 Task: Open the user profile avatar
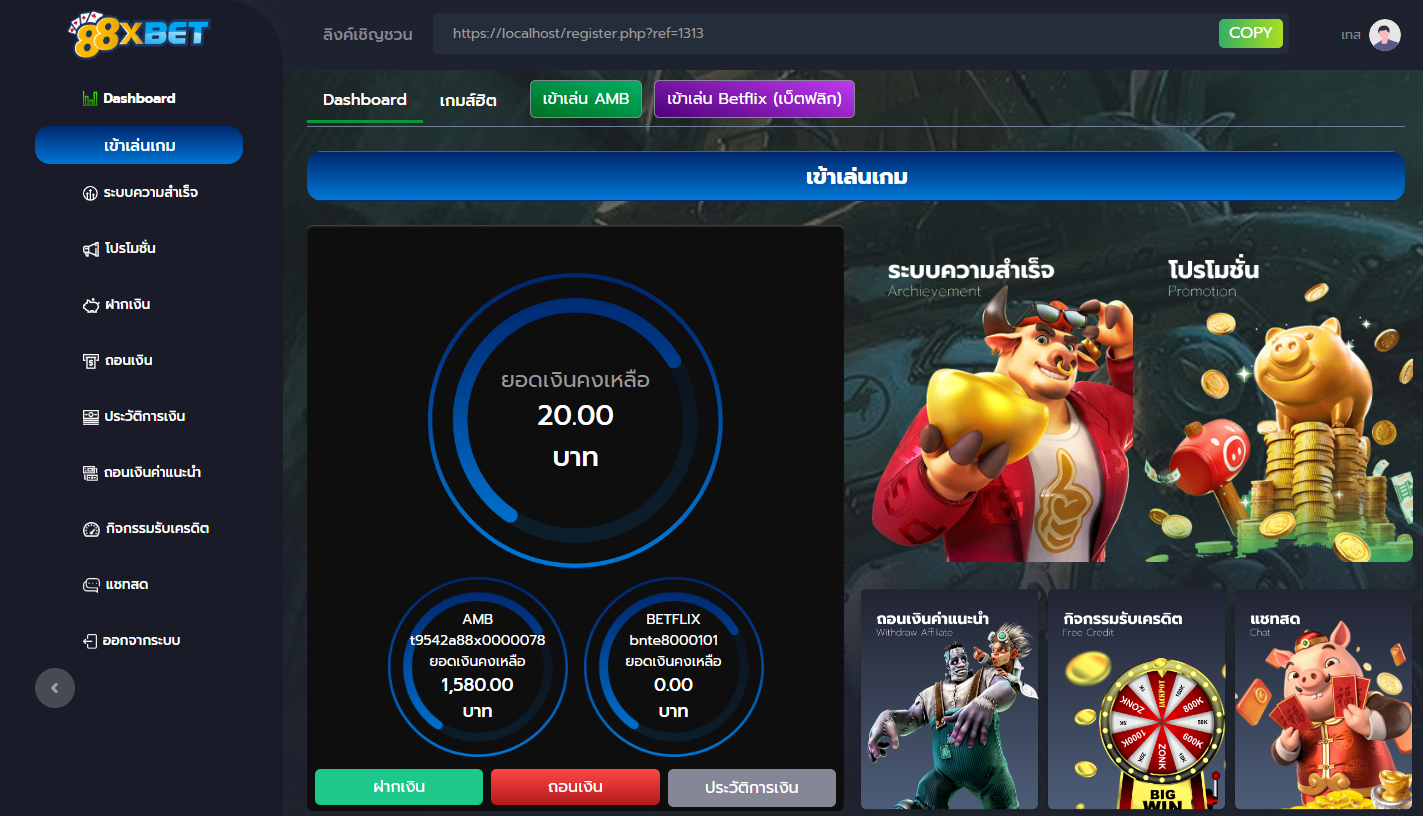click(1384, 35)
